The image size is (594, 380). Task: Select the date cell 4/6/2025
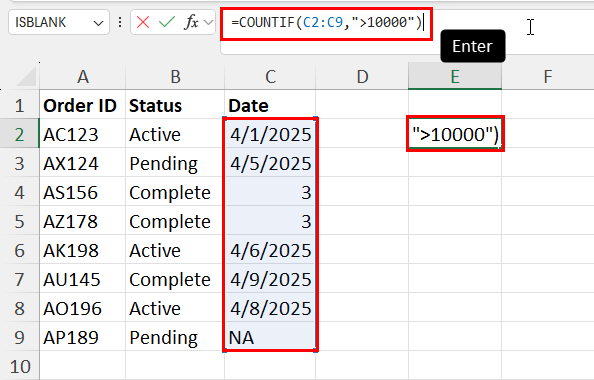coord(270,250)
